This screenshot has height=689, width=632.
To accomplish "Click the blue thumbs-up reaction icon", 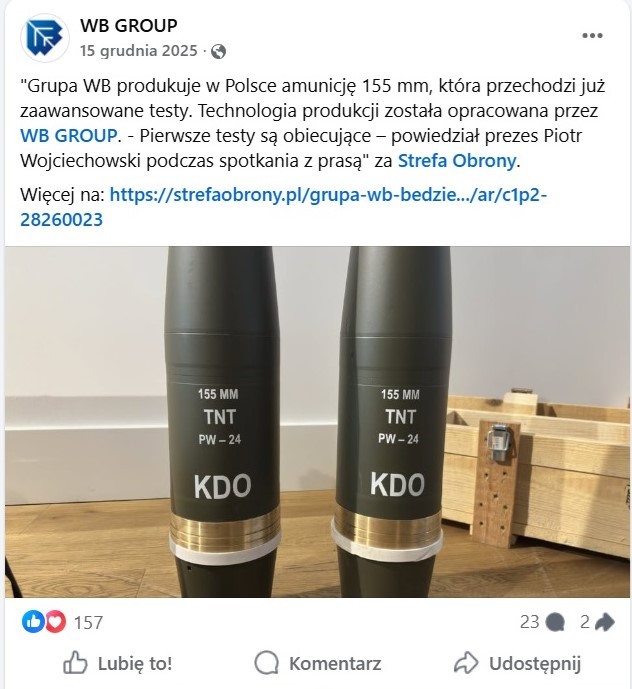I will [x=33, y=622].
